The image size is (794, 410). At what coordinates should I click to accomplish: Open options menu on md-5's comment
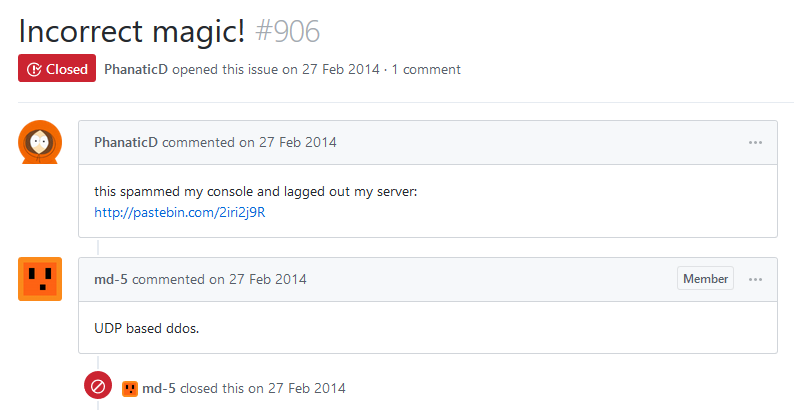pyautogui.click(x=755, y=279)
